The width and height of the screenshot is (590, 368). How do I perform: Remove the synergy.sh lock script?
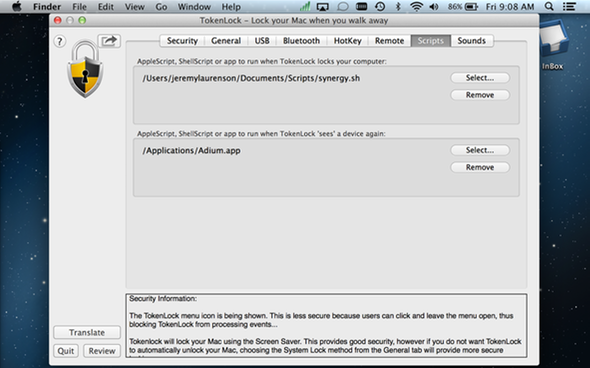coord(480,95)
